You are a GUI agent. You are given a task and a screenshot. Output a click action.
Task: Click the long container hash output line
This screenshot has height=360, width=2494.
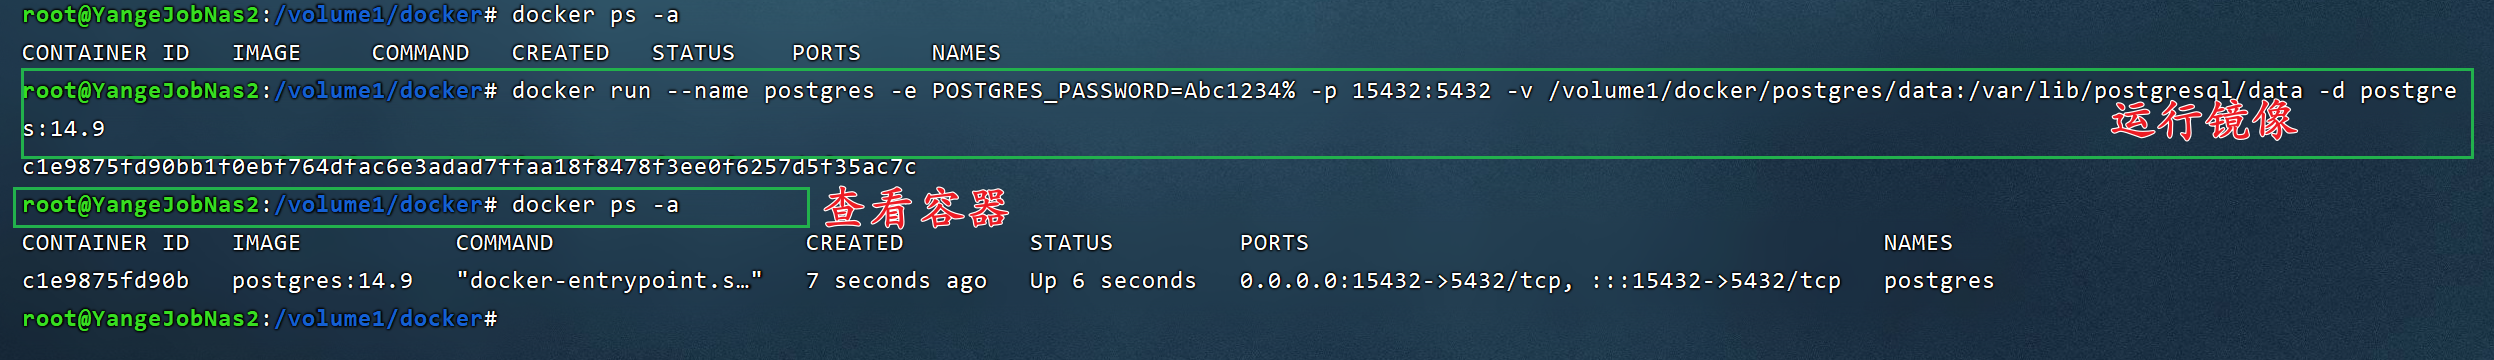tap(469, 167)
